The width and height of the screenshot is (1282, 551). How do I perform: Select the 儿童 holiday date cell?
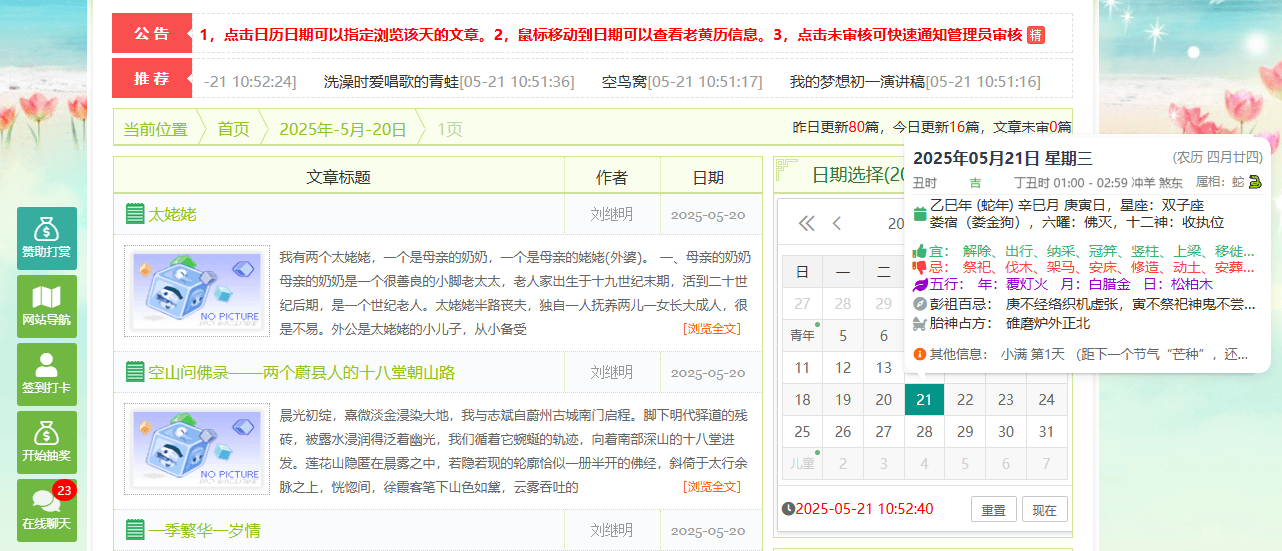coord(802,464)
